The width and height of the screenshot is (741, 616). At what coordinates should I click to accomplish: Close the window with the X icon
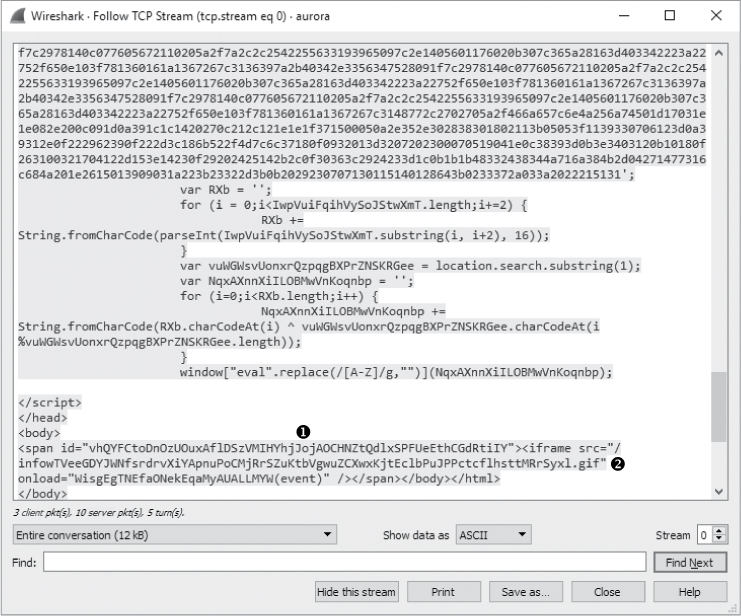[x=716, y=16]
